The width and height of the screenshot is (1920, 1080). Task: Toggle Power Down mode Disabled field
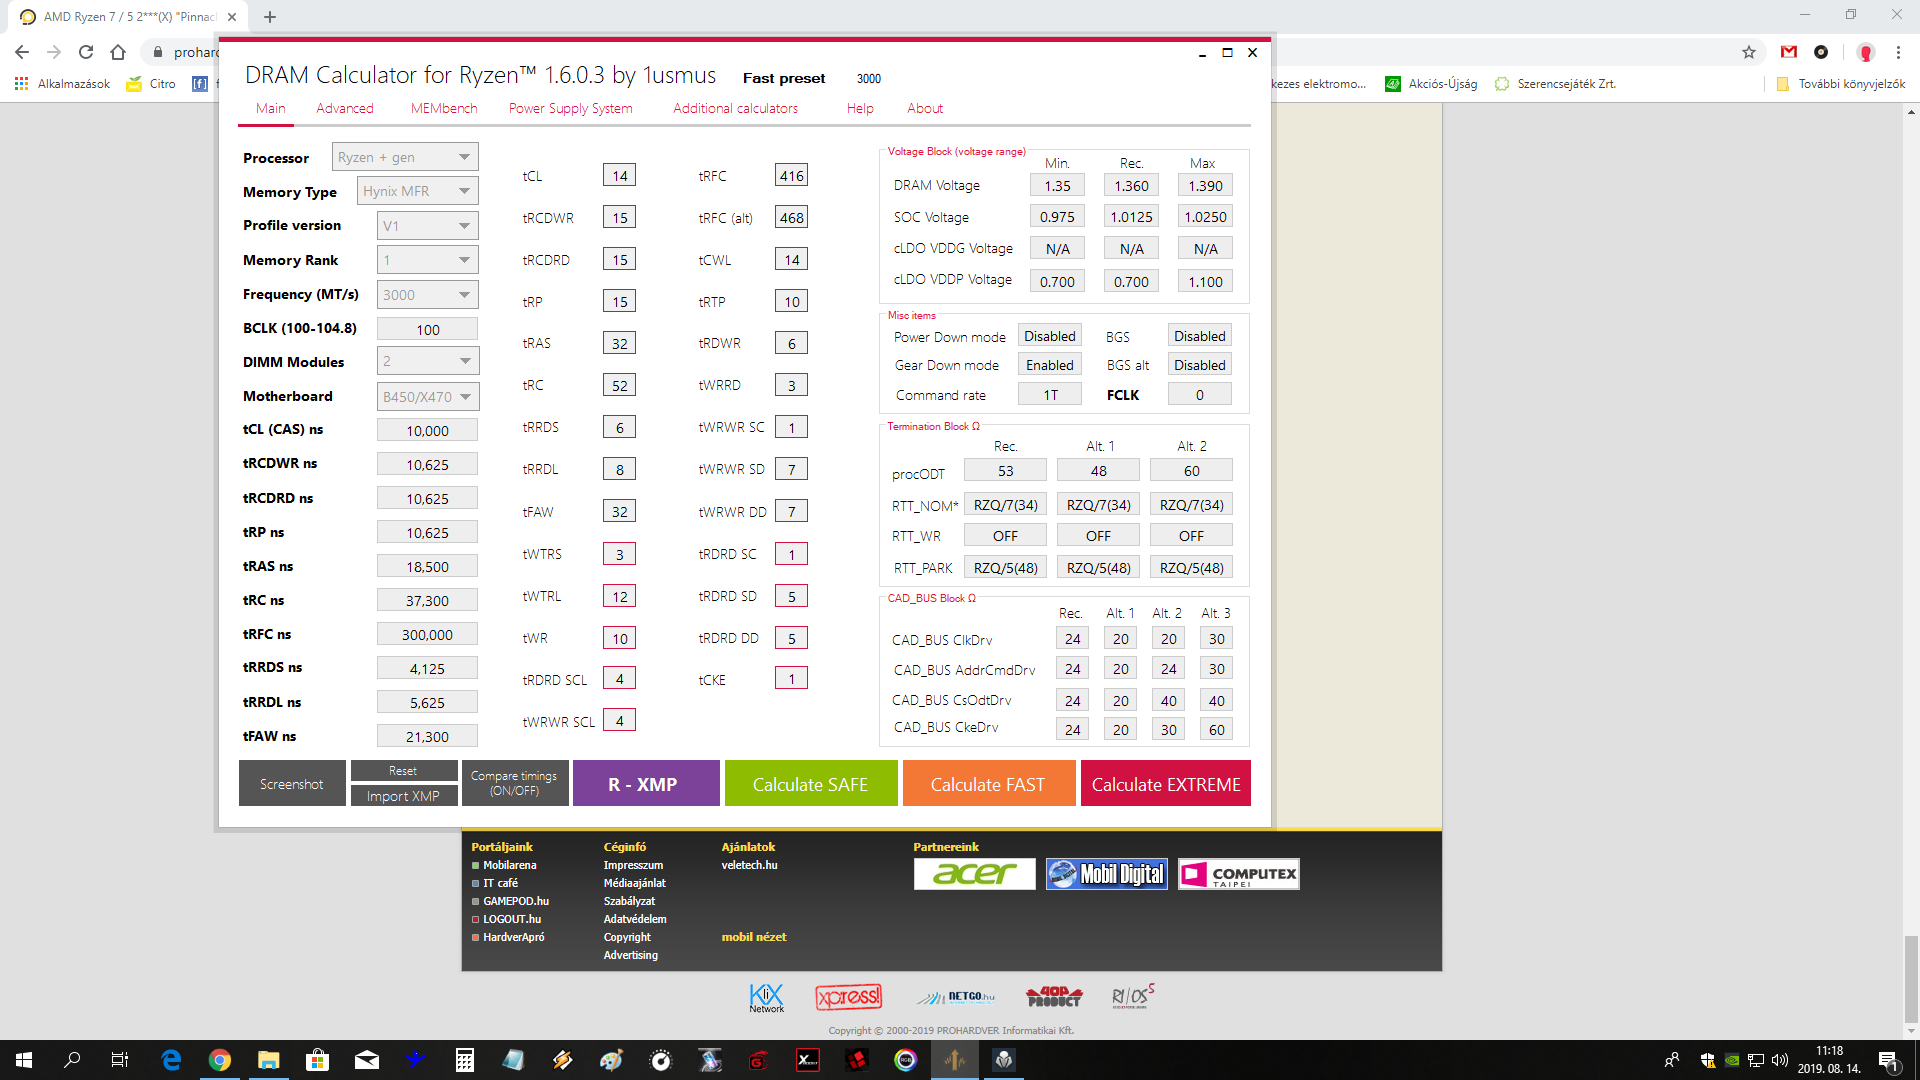pos(1049,336)
